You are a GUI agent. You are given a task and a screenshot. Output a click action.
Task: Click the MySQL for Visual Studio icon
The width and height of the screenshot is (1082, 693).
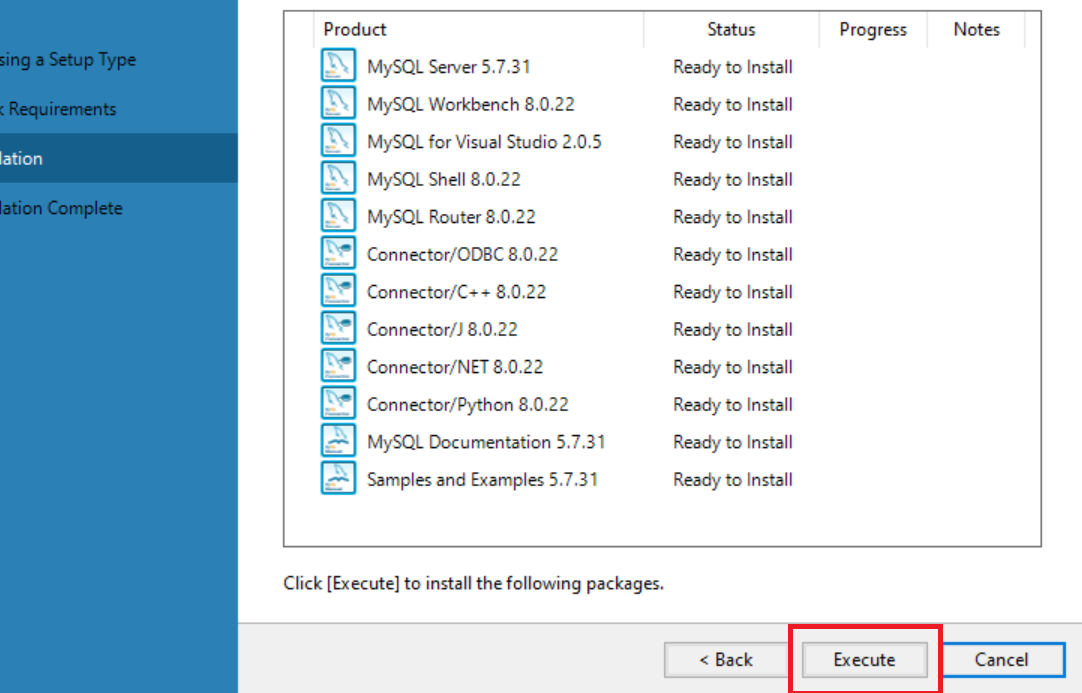[338, 140]
